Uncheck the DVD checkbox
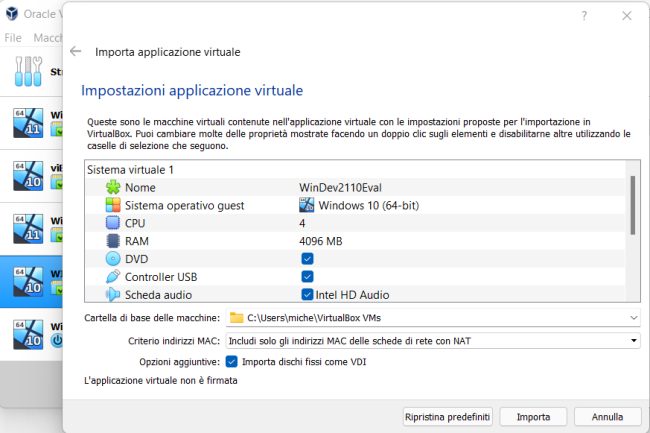Viewport: 650px width, 433px height. click(307, 259)
